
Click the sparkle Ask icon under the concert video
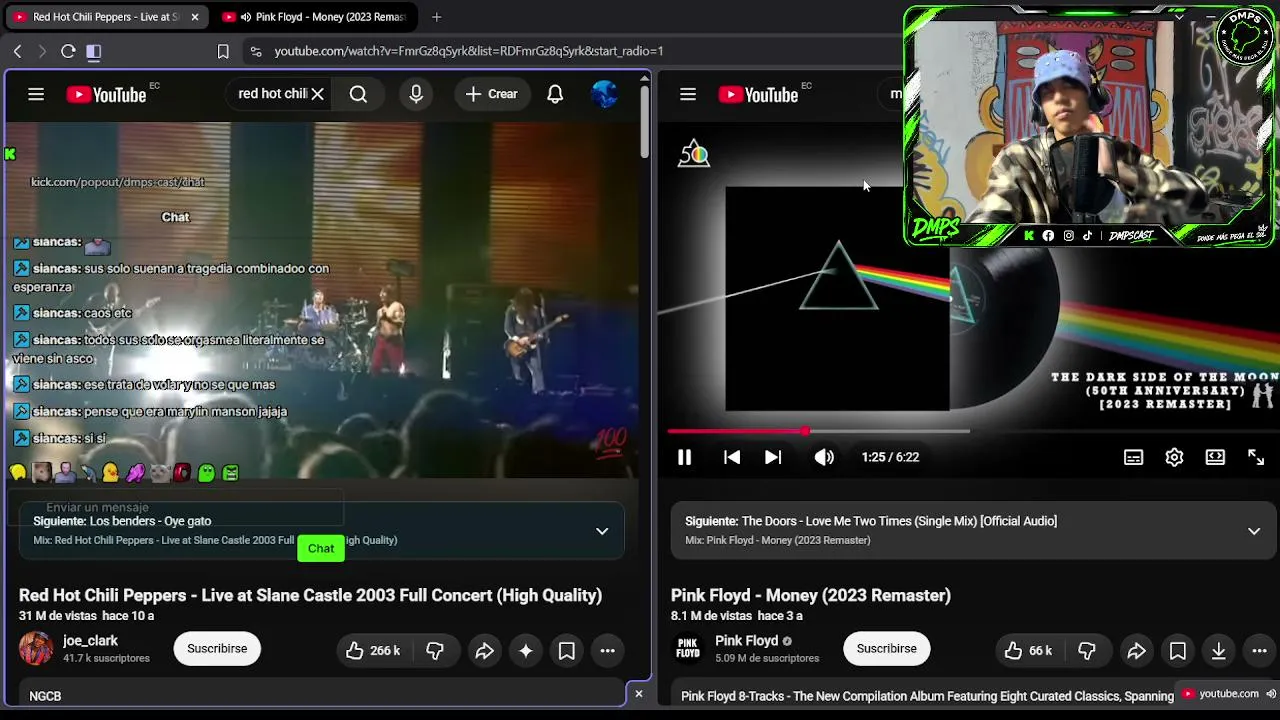pyautogui.click(x=526, y=651)
